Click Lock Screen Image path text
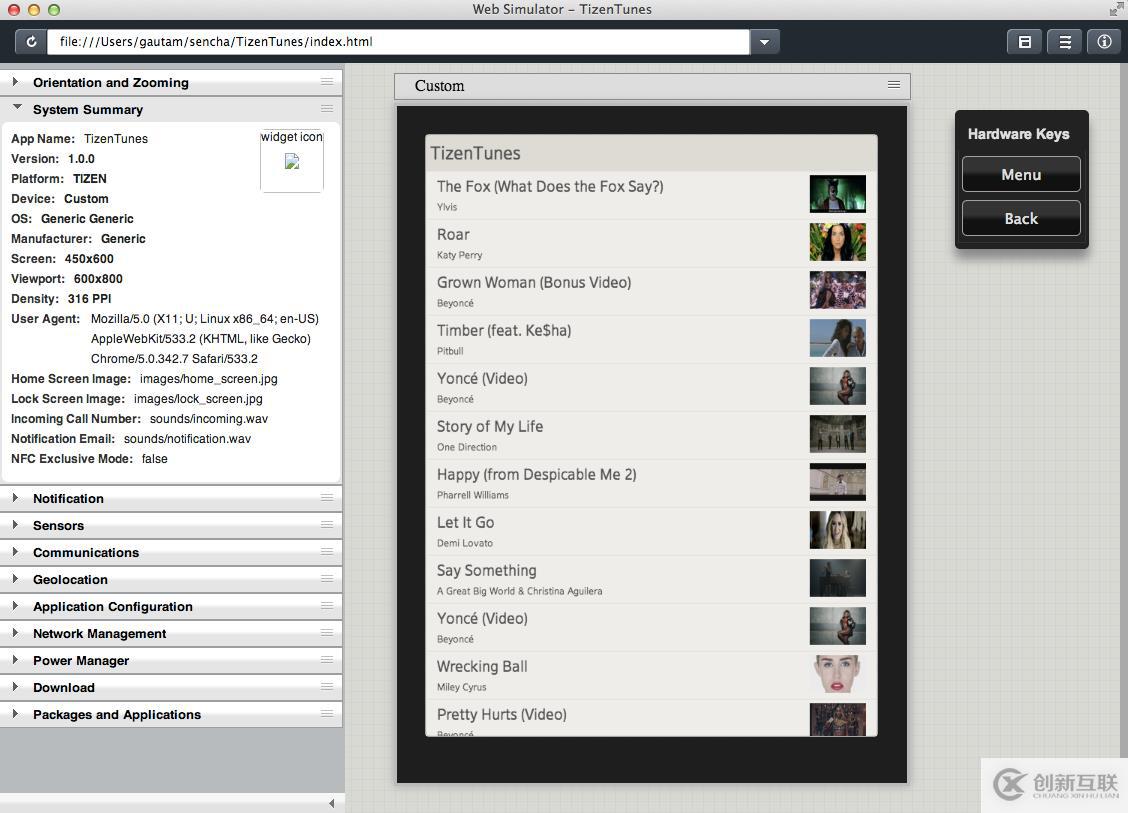Screen dimensions: 1128x813 tap(198, 399)
